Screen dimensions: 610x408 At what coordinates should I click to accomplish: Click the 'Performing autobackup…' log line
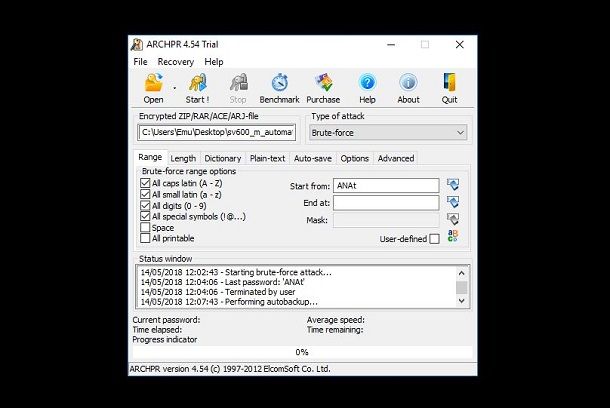point(229,302)
